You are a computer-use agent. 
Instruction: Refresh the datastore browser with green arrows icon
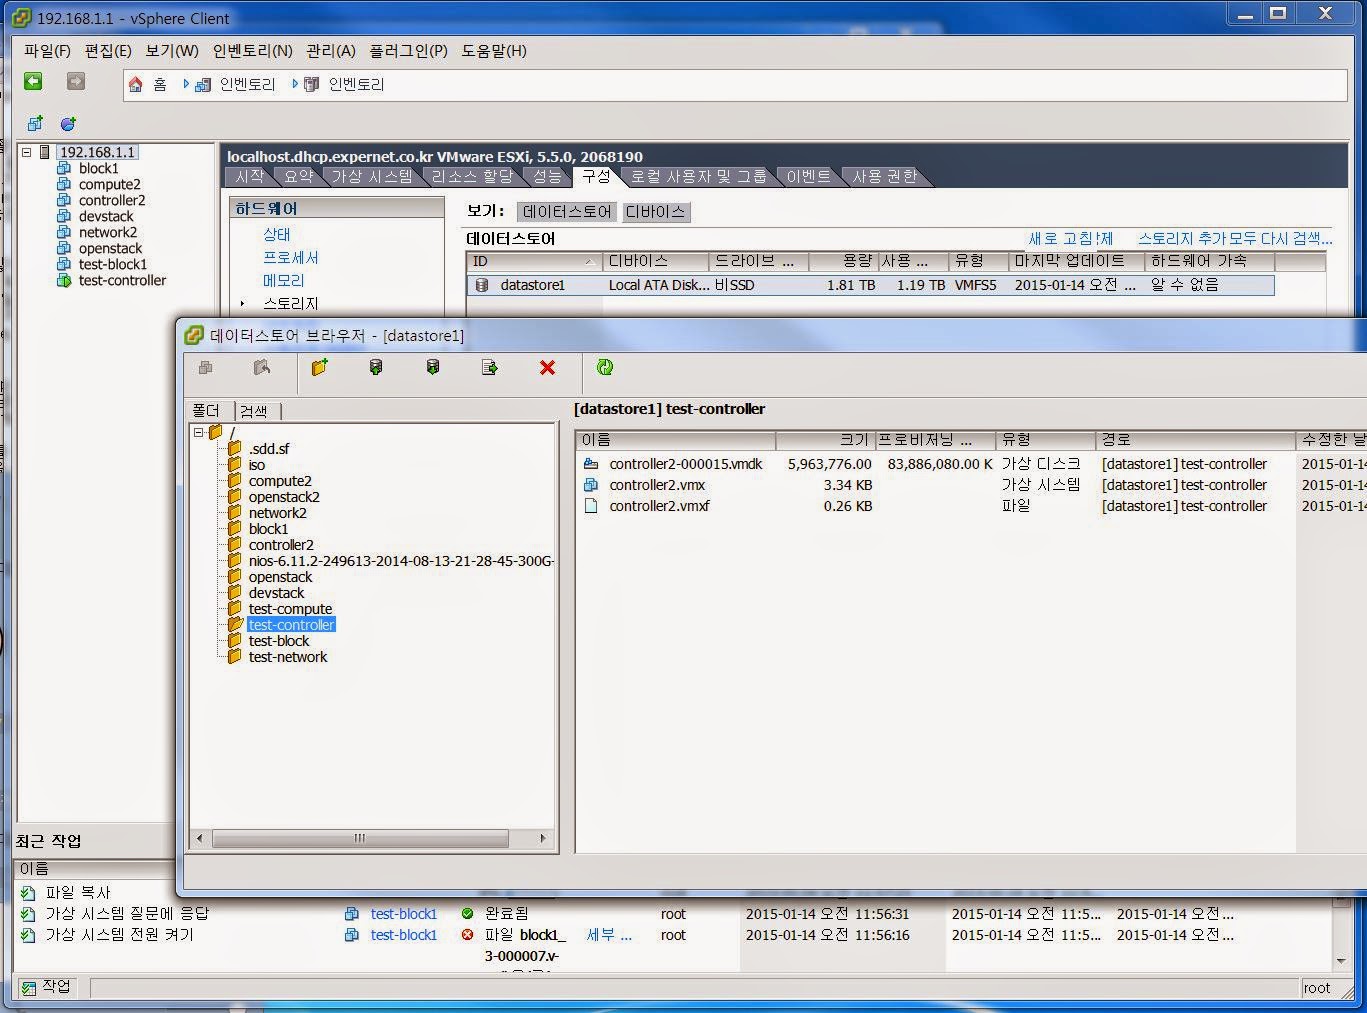click(x=605, y=368)
